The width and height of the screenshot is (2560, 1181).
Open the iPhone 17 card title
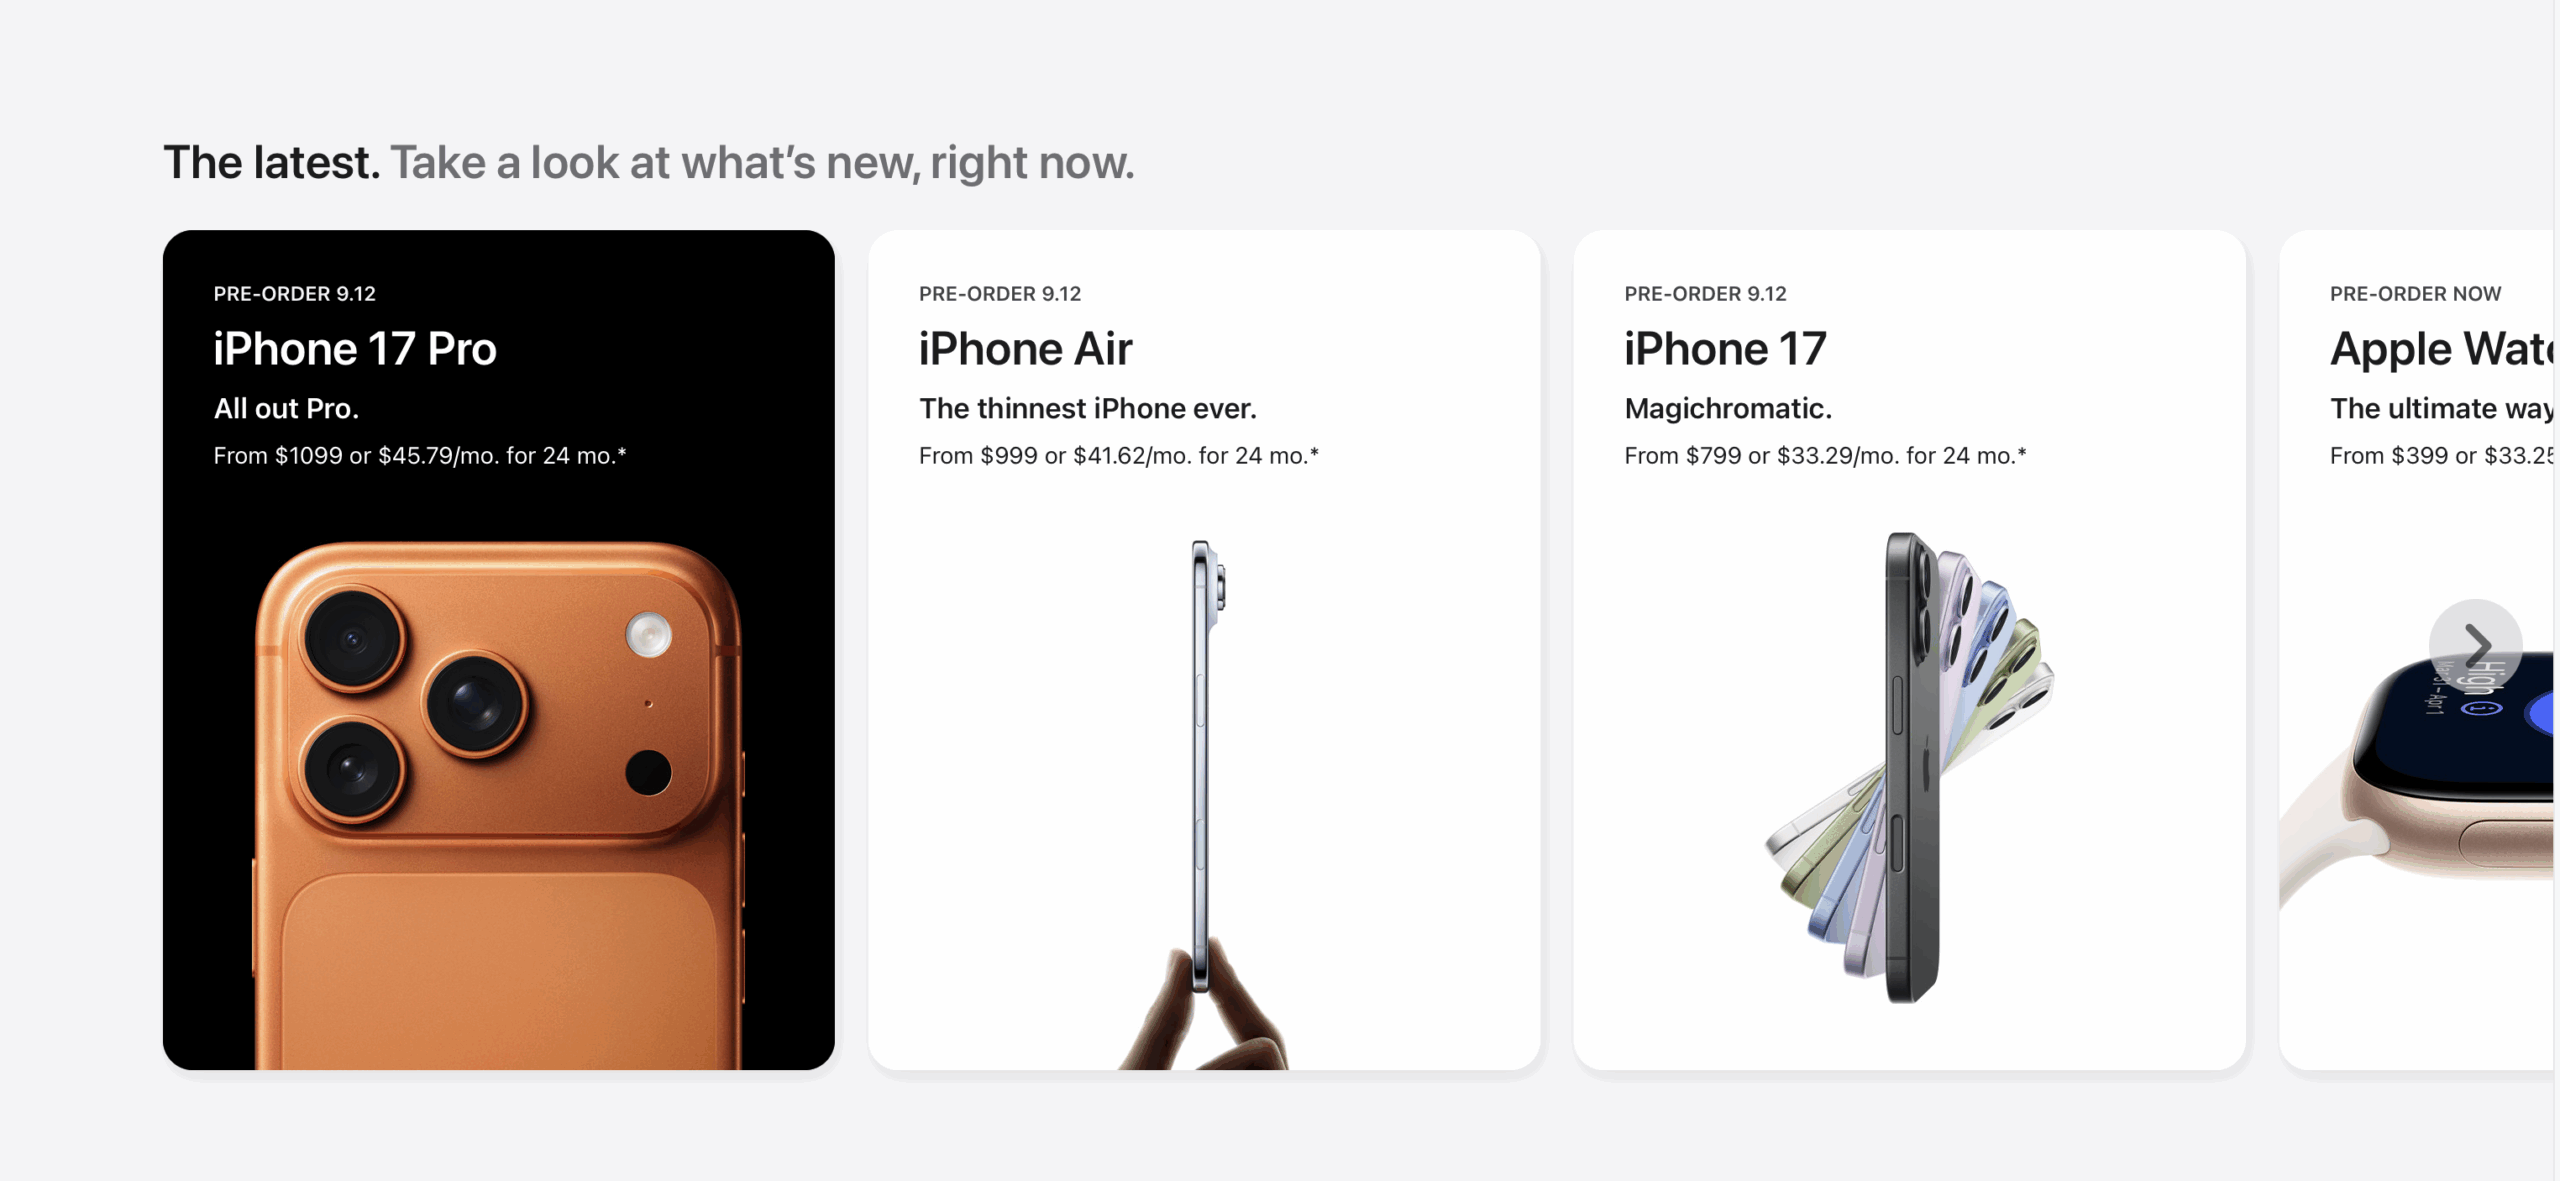[1725, 349]
